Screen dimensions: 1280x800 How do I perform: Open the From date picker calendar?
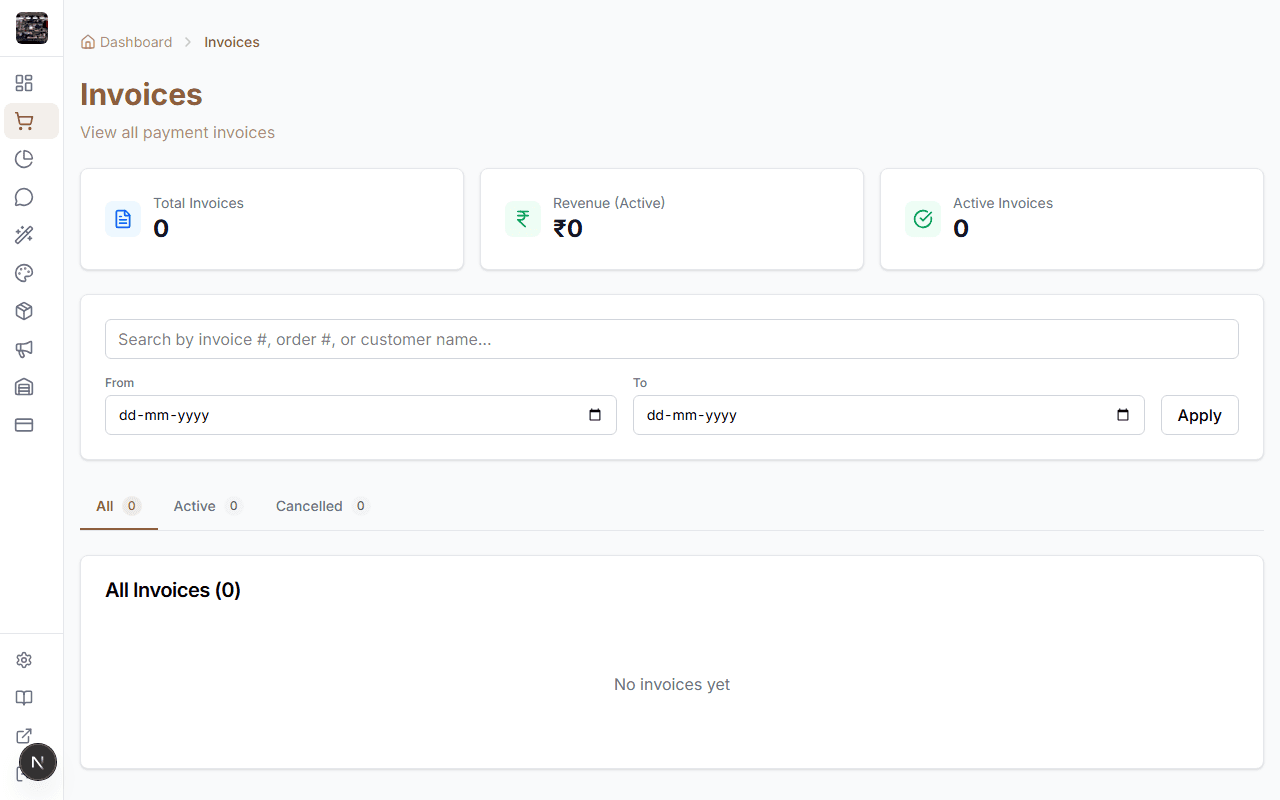coord(596,414)
